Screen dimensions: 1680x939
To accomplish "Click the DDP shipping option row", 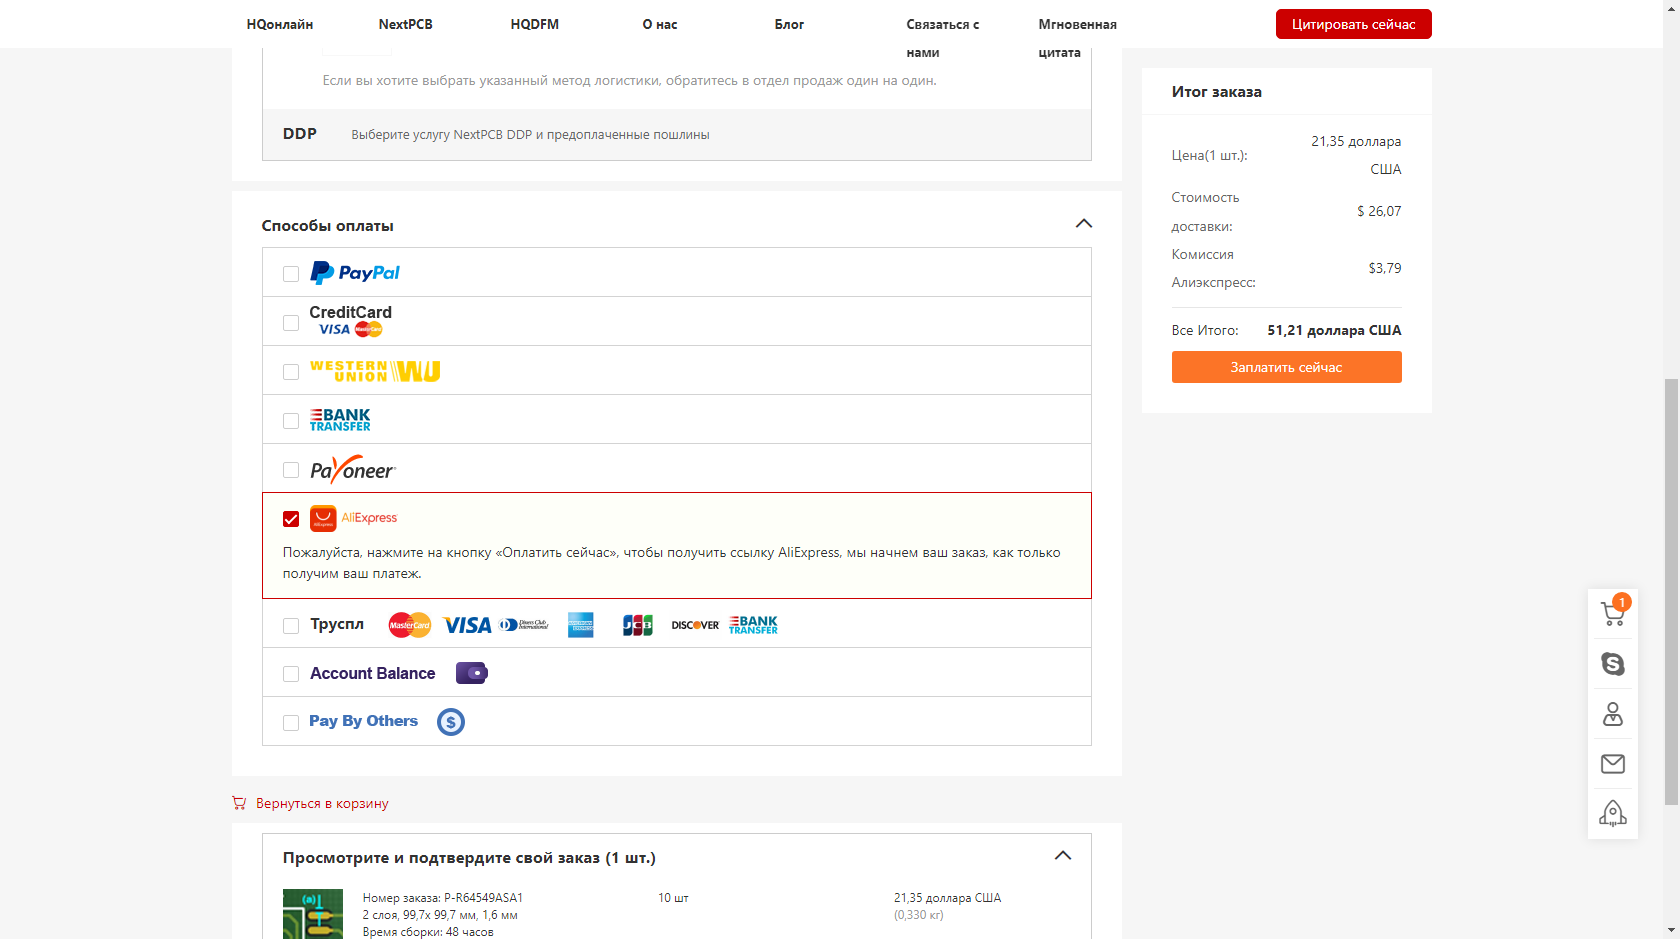I will pos(677,134).
